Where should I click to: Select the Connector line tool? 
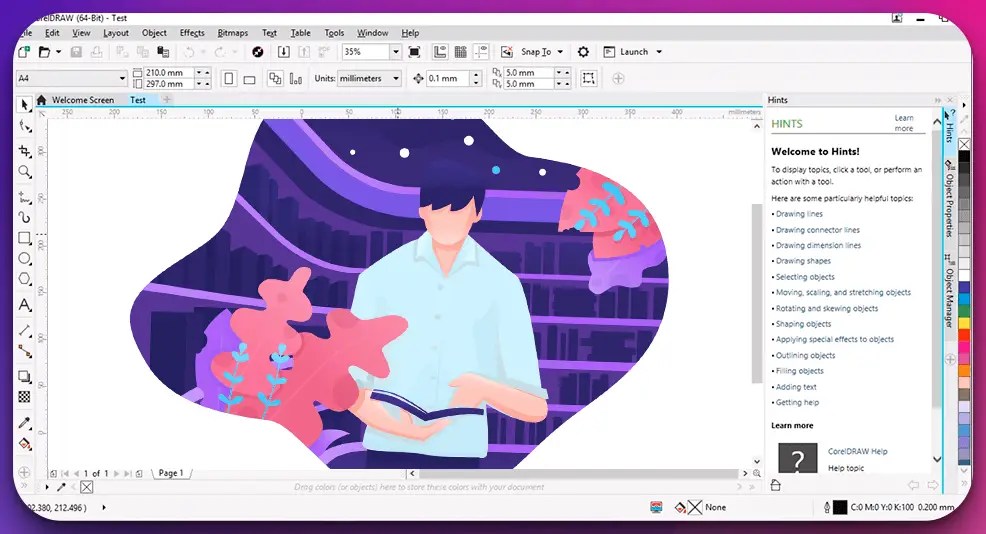point(25,351)
